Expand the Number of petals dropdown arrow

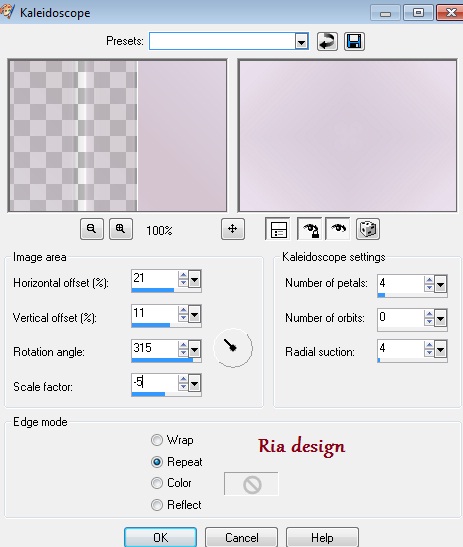440,285
